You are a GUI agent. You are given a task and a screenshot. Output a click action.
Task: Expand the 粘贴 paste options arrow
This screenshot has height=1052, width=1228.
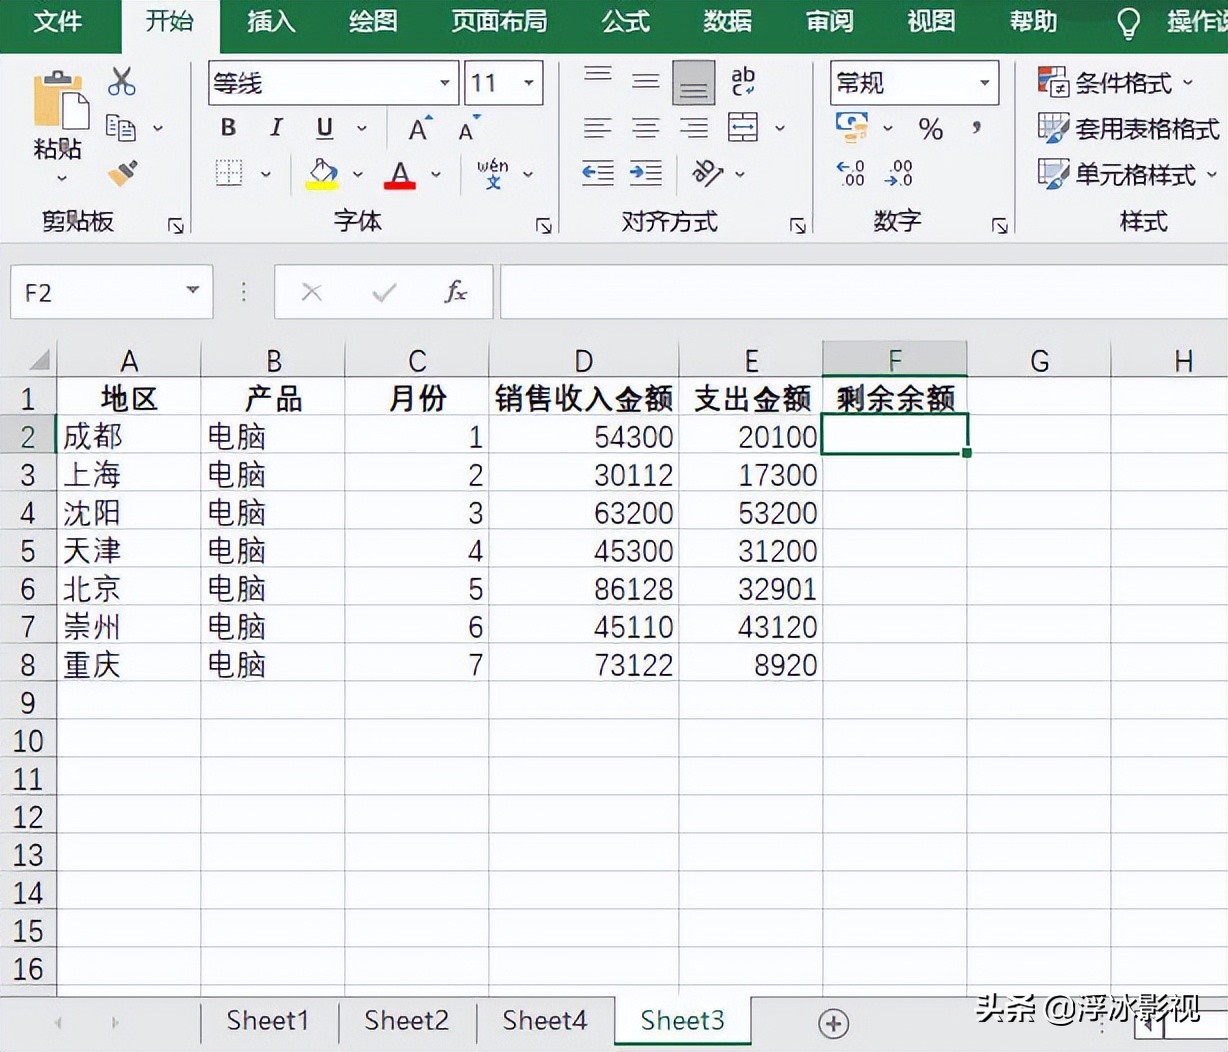[x=62, y=179]
